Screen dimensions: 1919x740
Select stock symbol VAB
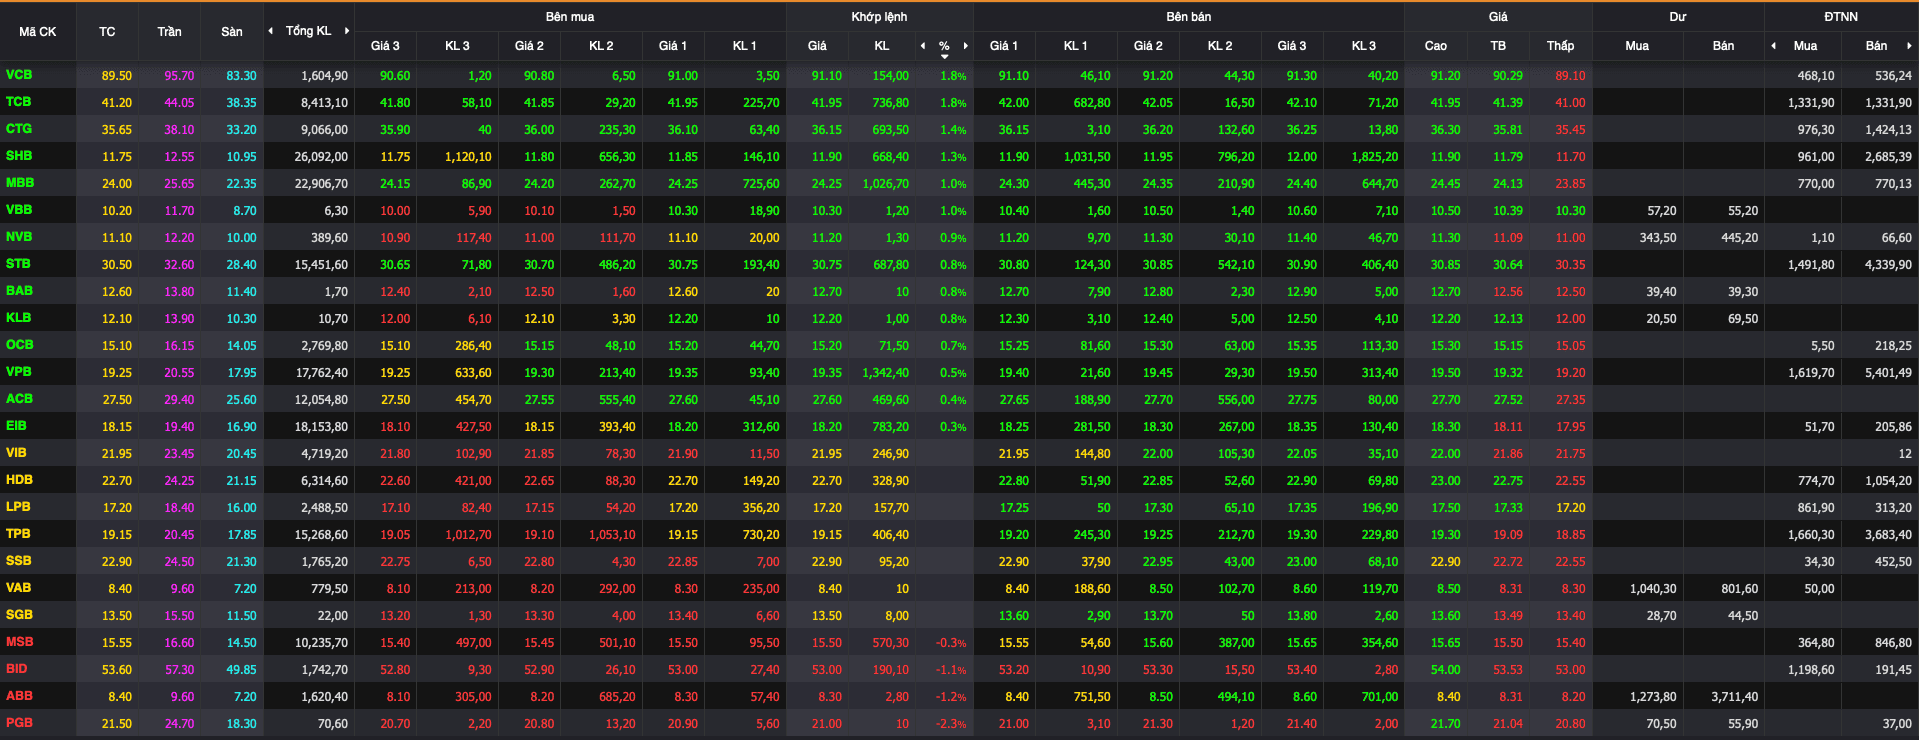click(18, 588)
